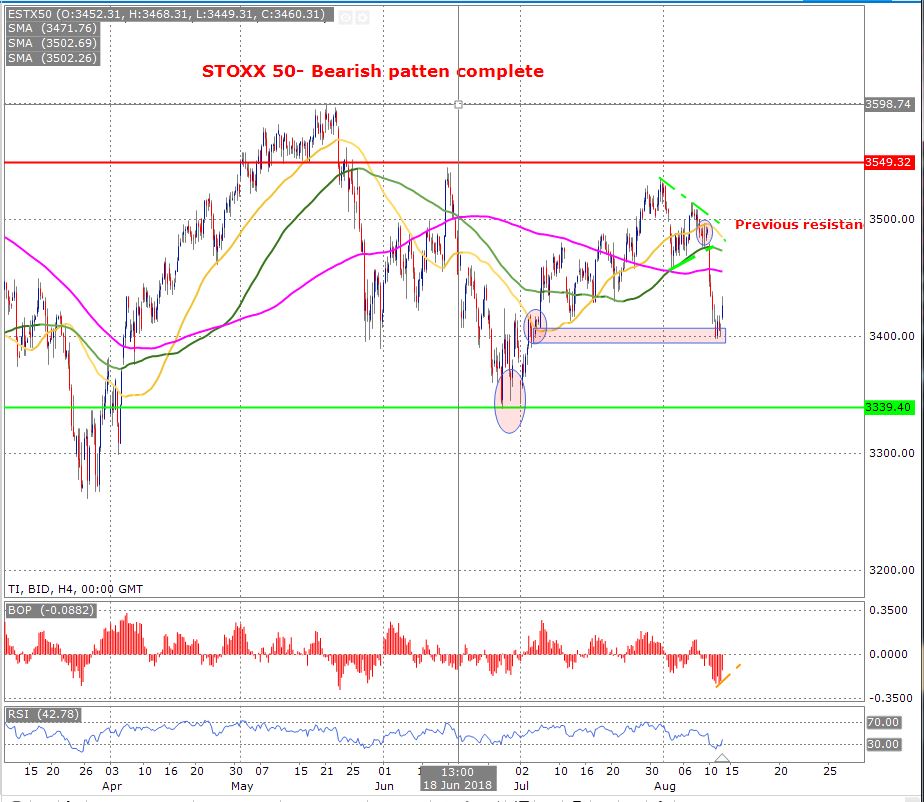Select the green 3339.40 price level label
The width and height of the screenshot is (924, 802).
(888, 407)
